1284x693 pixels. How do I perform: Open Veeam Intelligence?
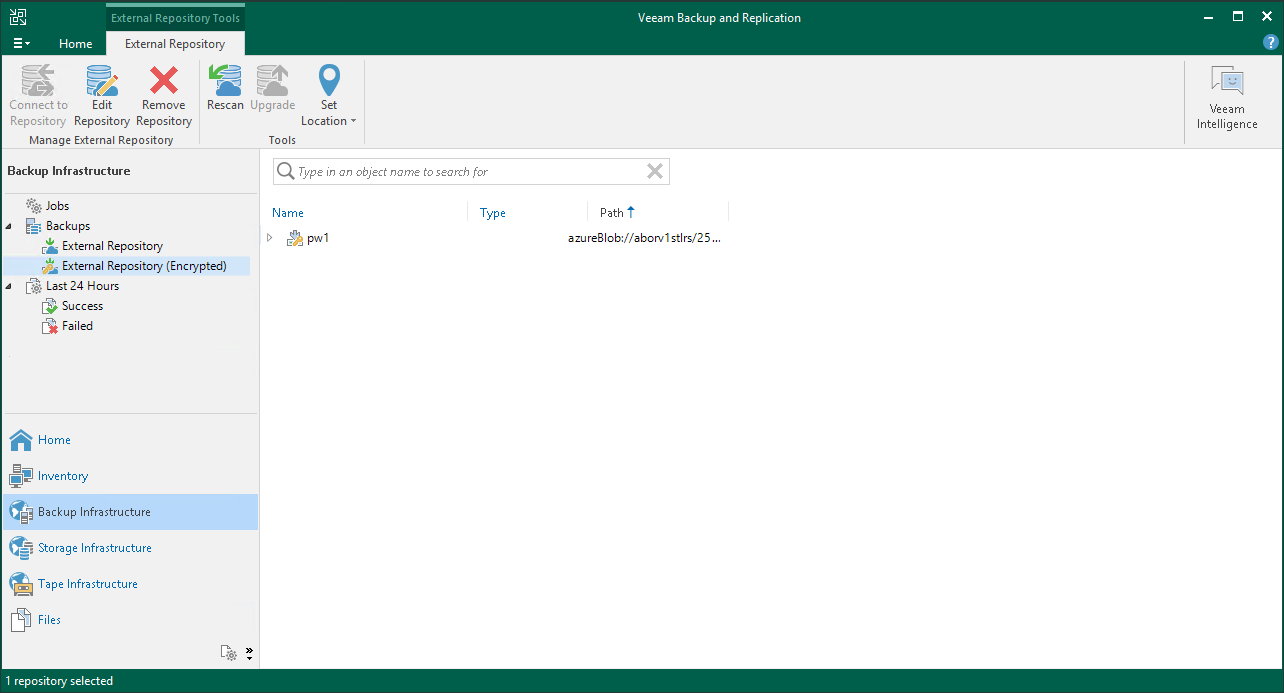tap(1227, 95)
